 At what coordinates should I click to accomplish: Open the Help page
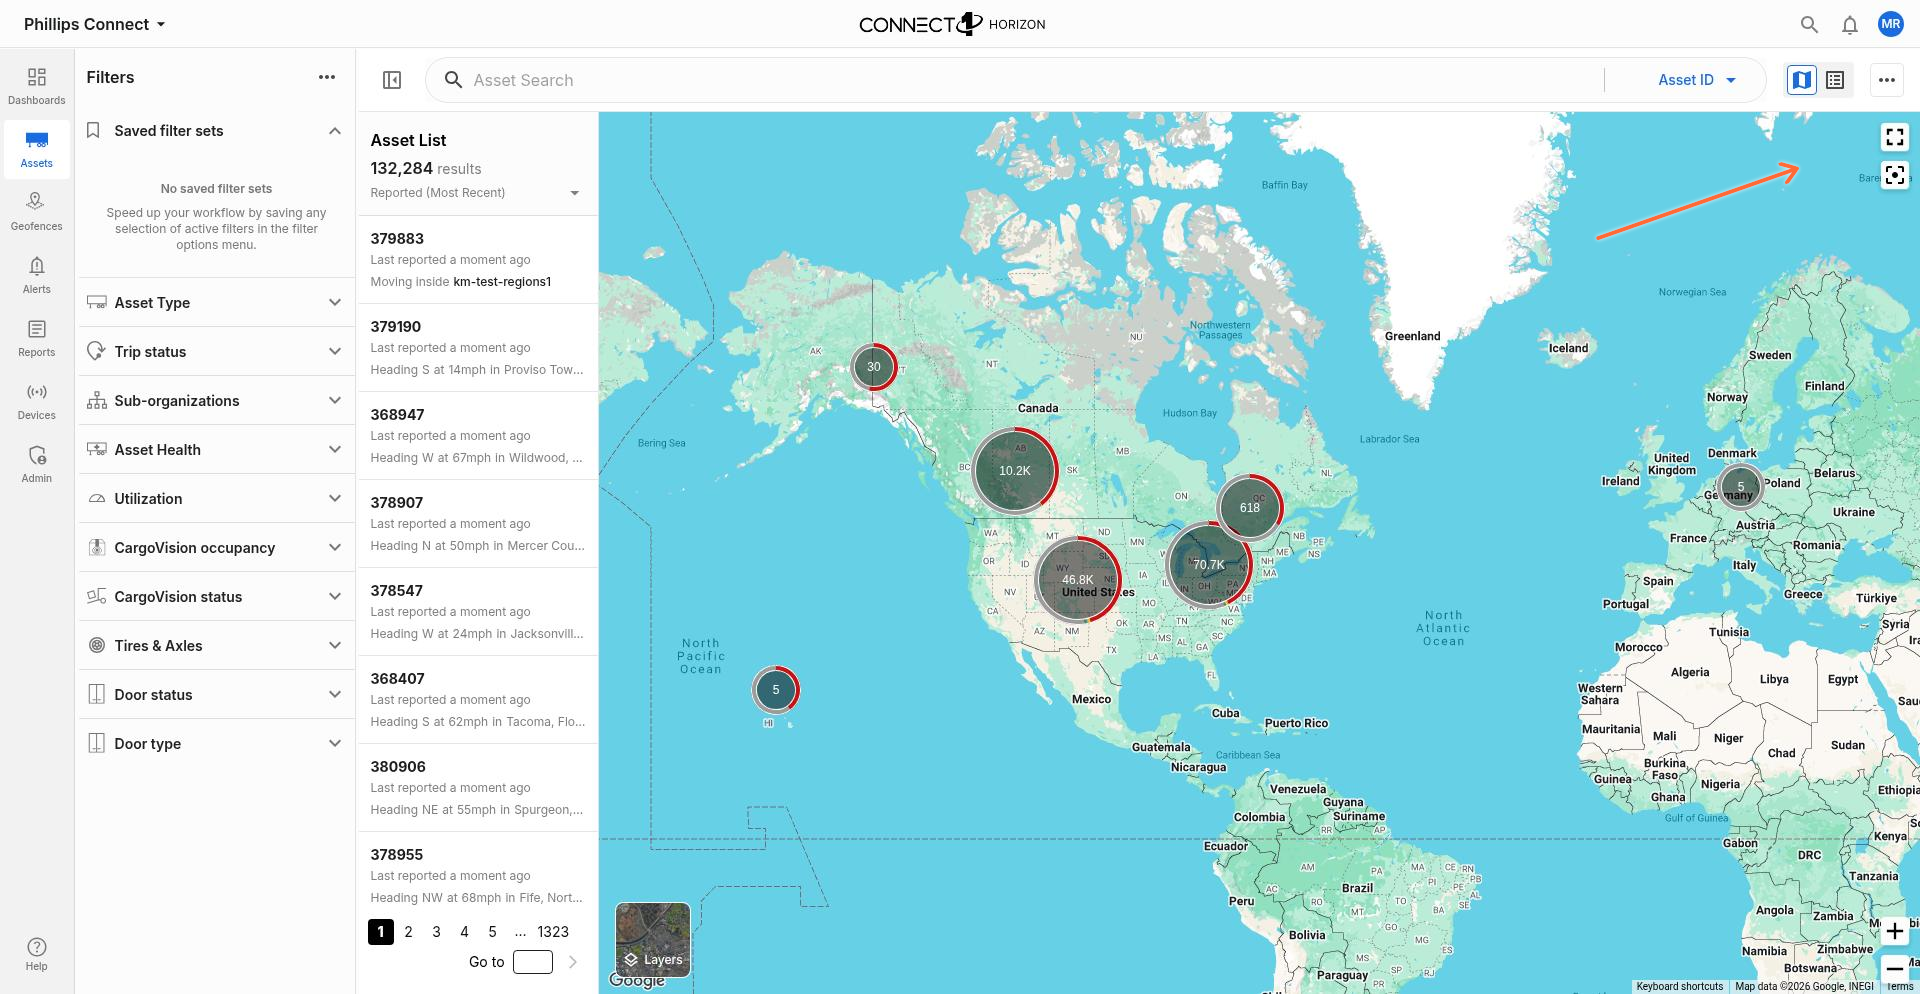[x=37, y=954]
